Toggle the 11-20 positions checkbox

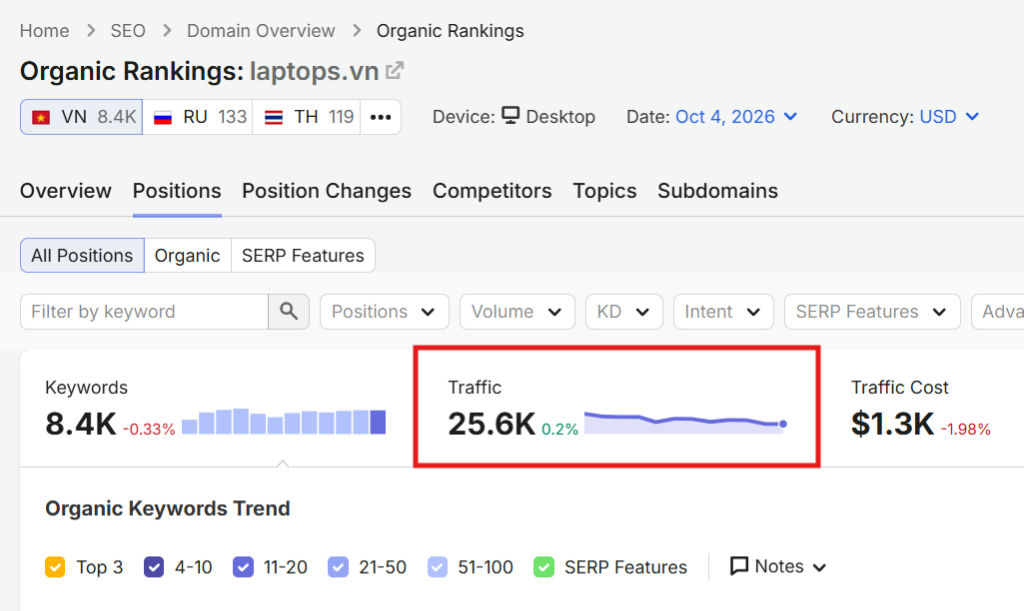pyautogui.click(x=243, y=567)
